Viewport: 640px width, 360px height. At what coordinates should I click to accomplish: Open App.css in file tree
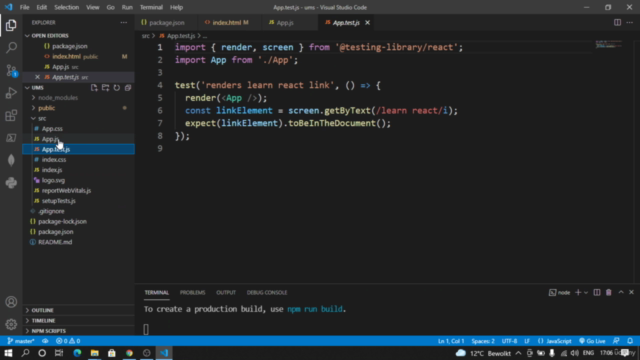point(52,129)
